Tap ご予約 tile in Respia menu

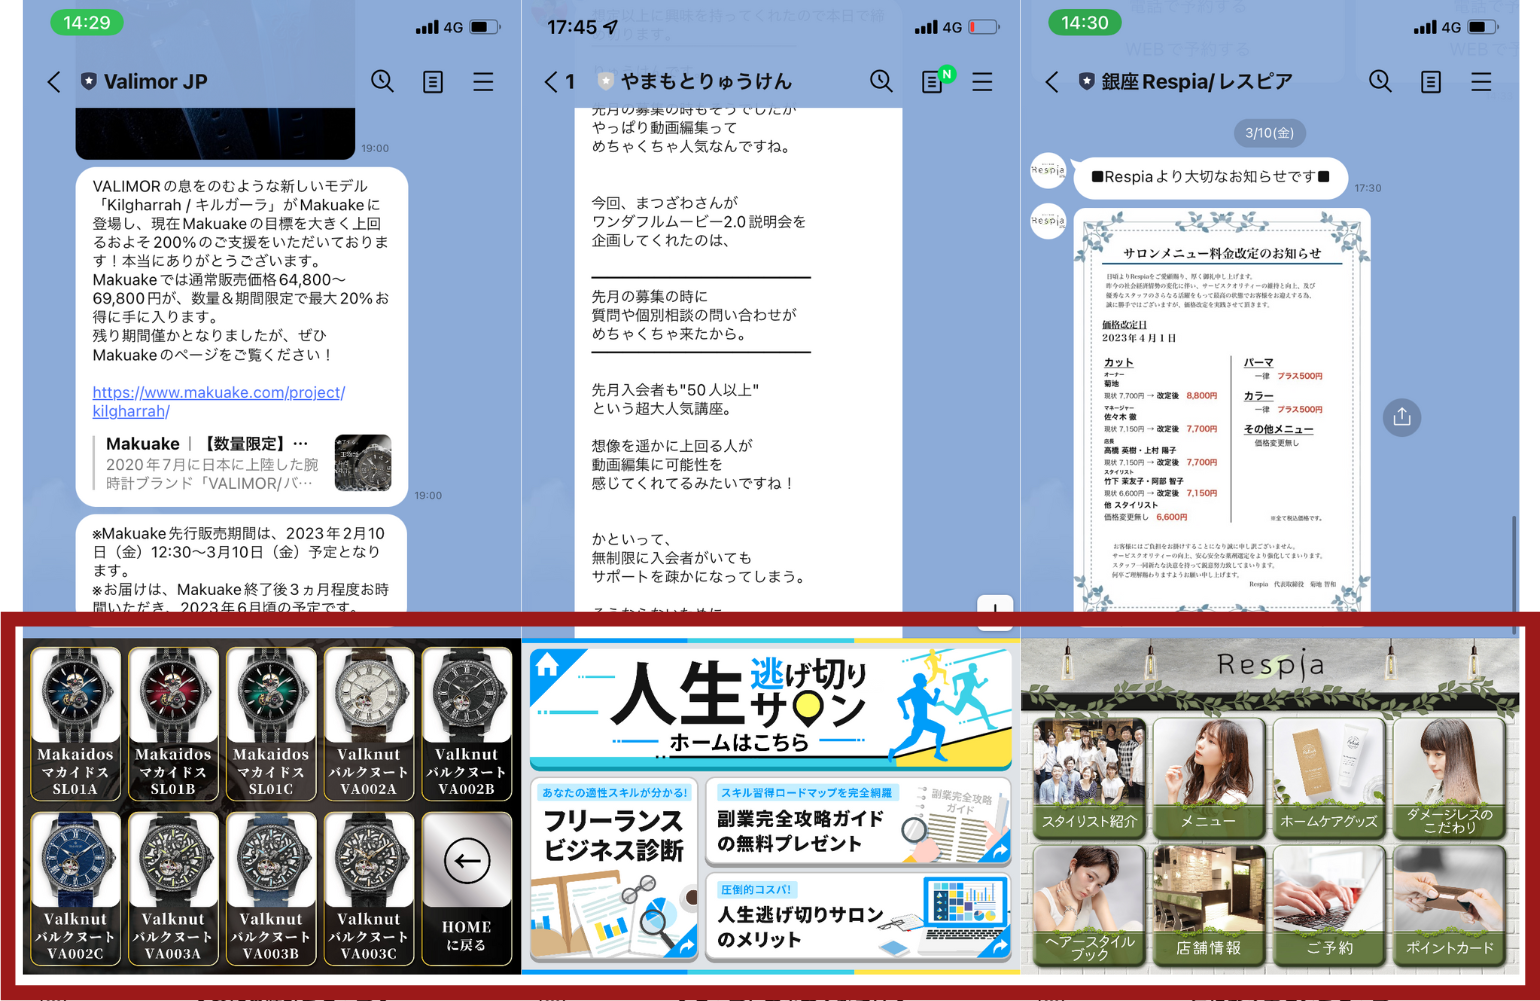[1329, 905]
